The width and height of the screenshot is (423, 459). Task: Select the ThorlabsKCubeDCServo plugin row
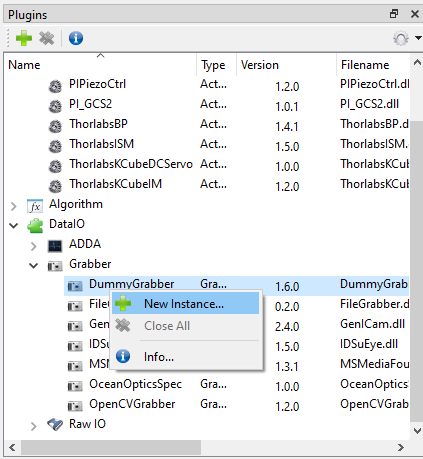point(207,164)
